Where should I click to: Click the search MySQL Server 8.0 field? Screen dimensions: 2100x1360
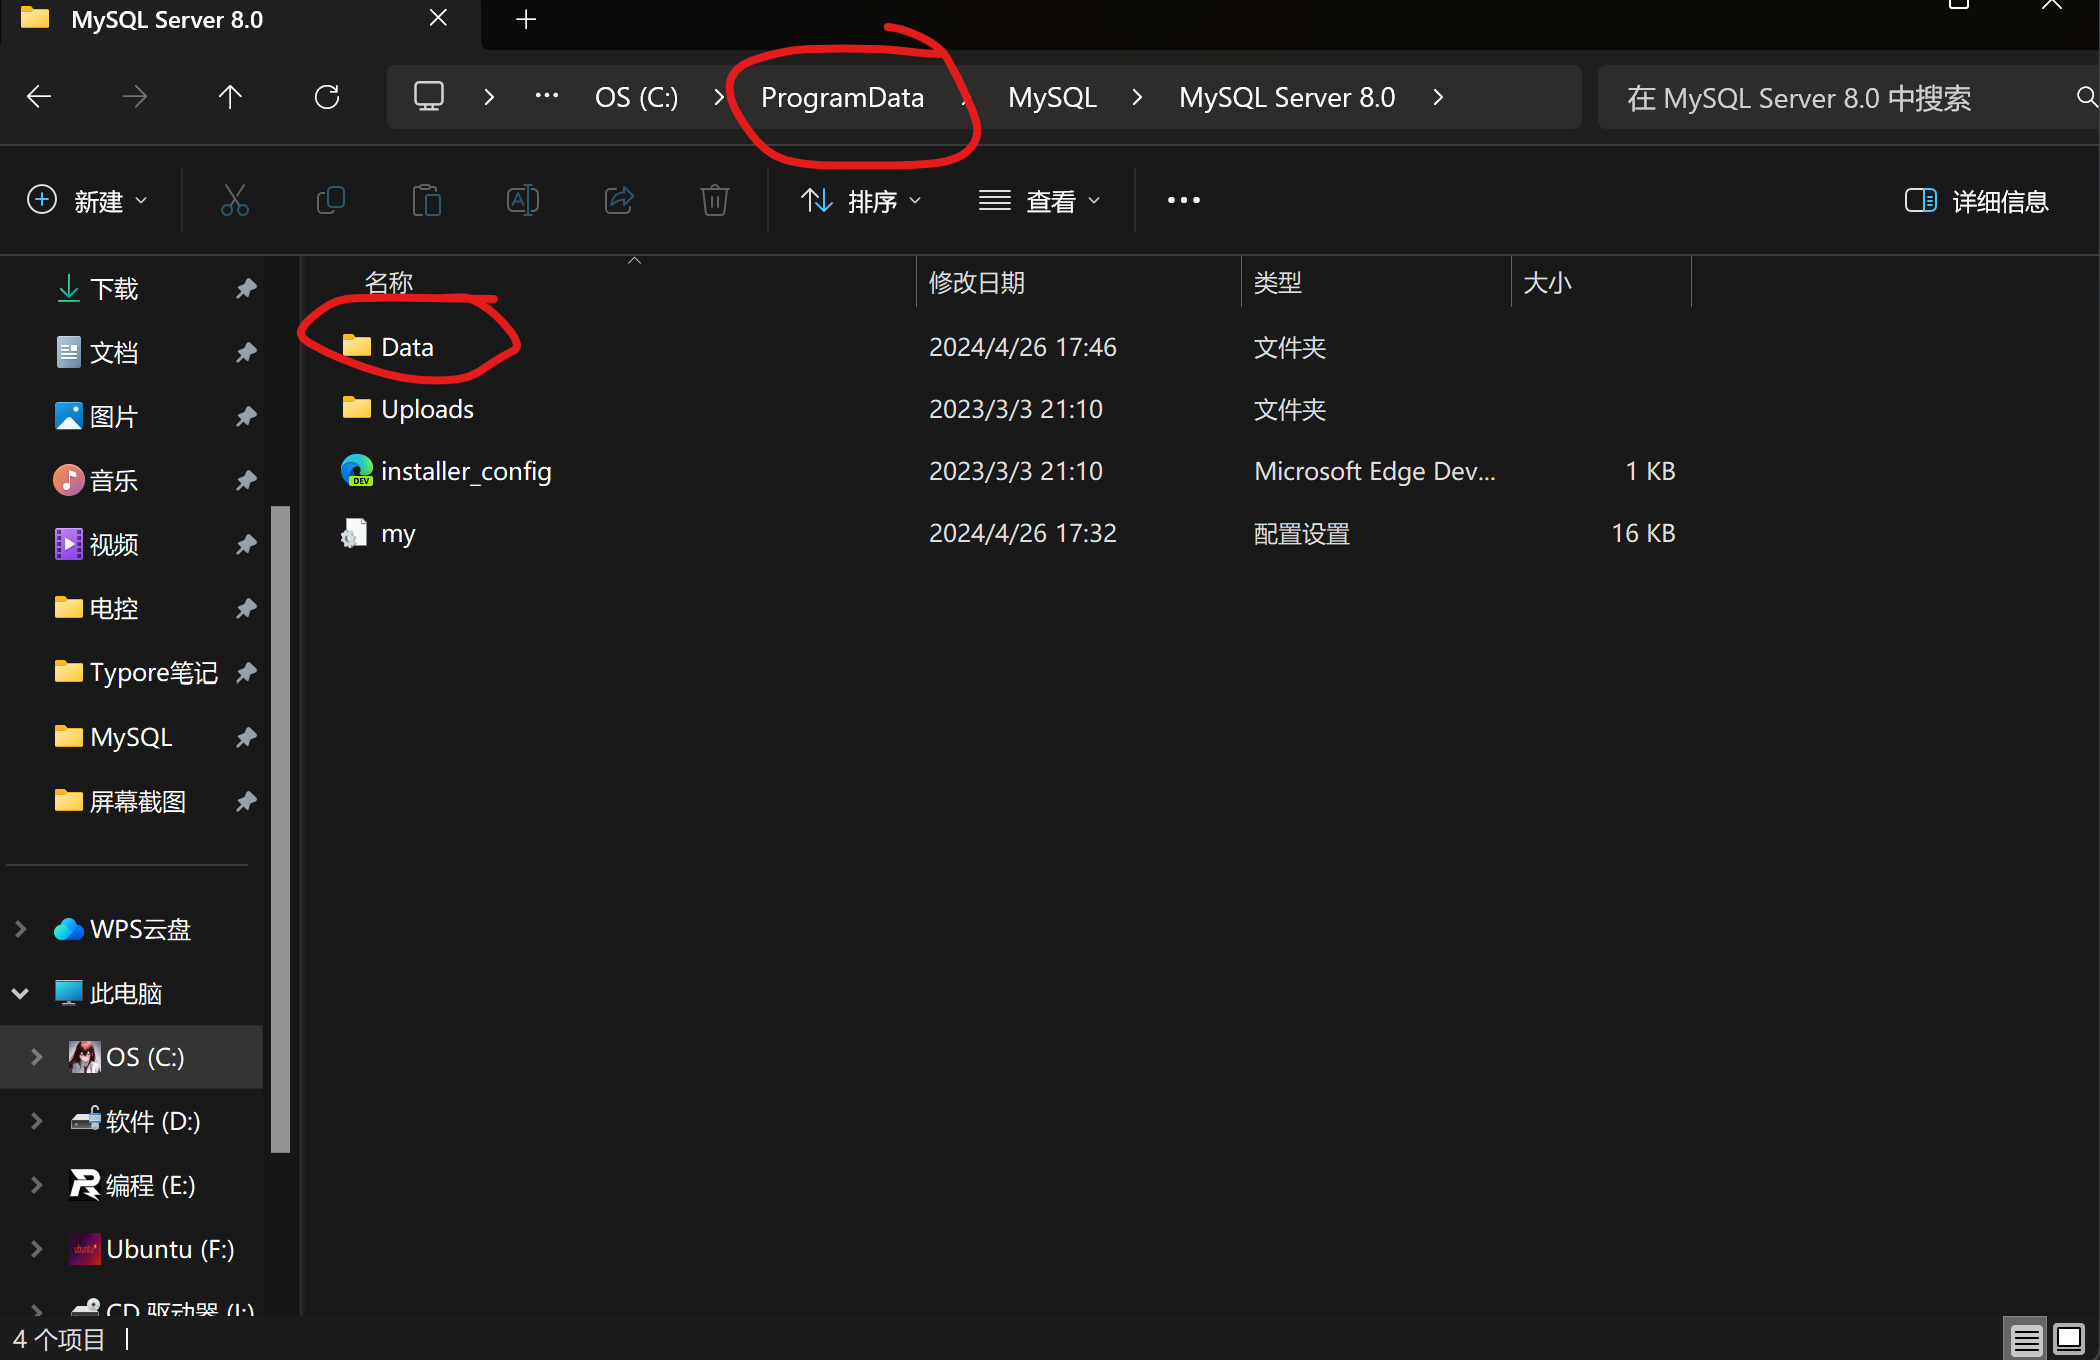1848,97
